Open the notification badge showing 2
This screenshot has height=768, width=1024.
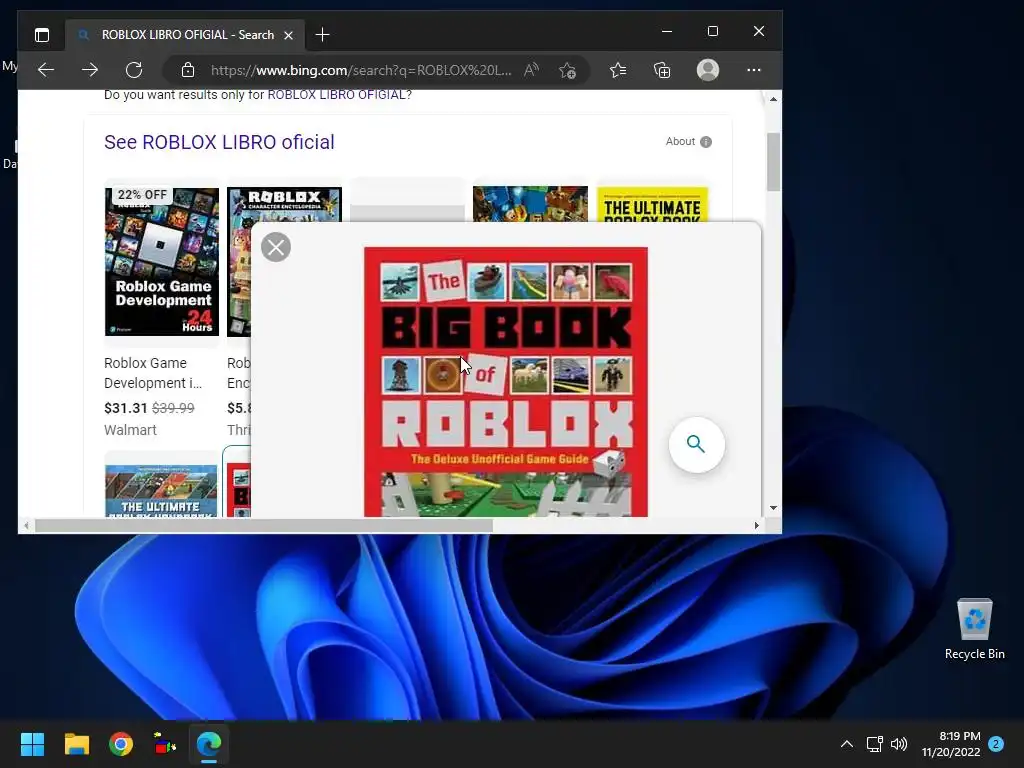pyautogui.click(x=996, y=744)
